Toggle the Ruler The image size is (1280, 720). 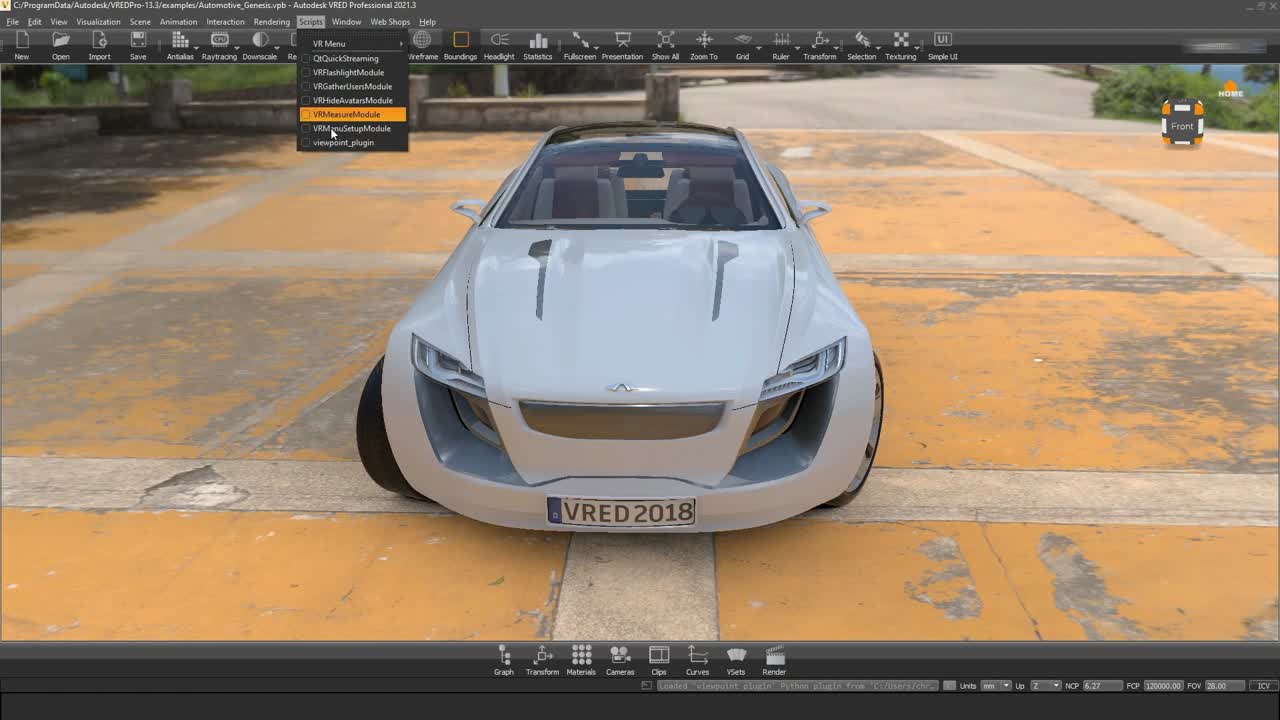pyautogui.click(x=781, y=45)
